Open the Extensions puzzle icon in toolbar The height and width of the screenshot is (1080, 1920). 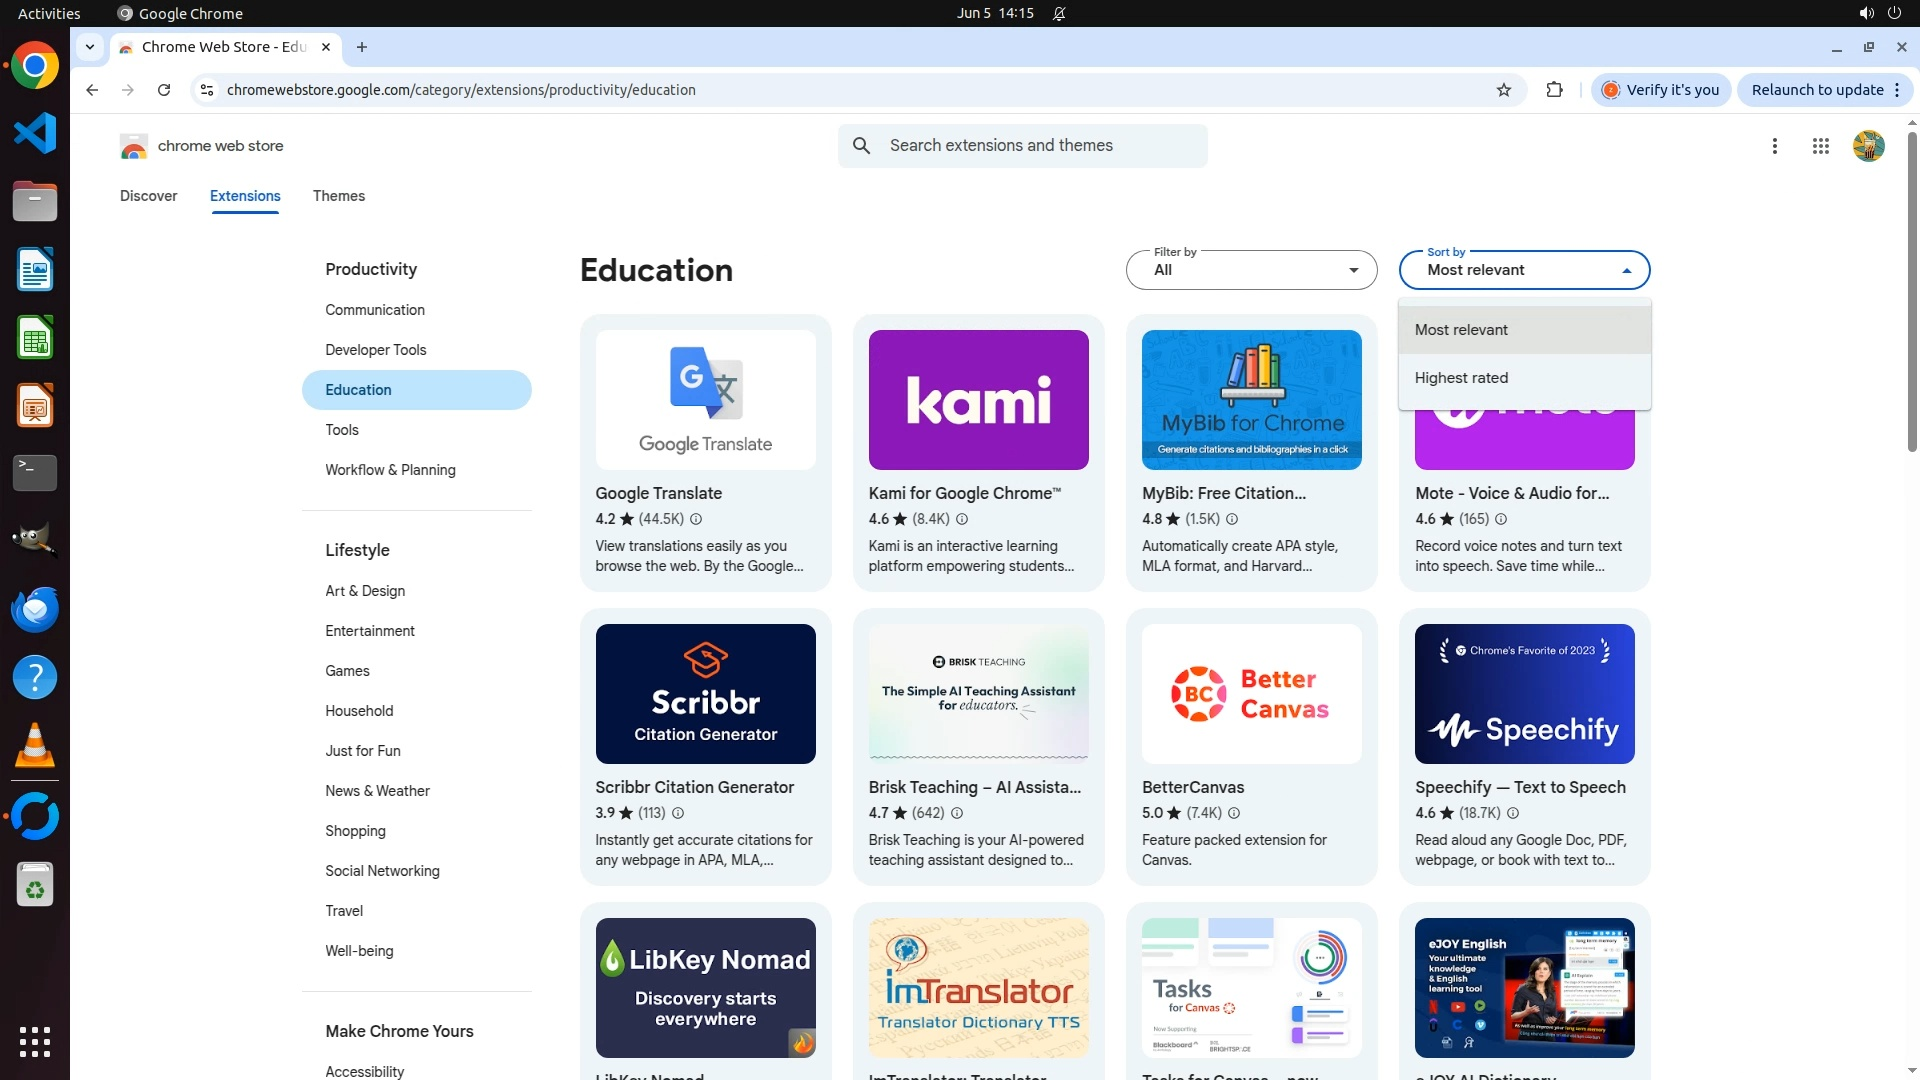tap(1554, 90)
